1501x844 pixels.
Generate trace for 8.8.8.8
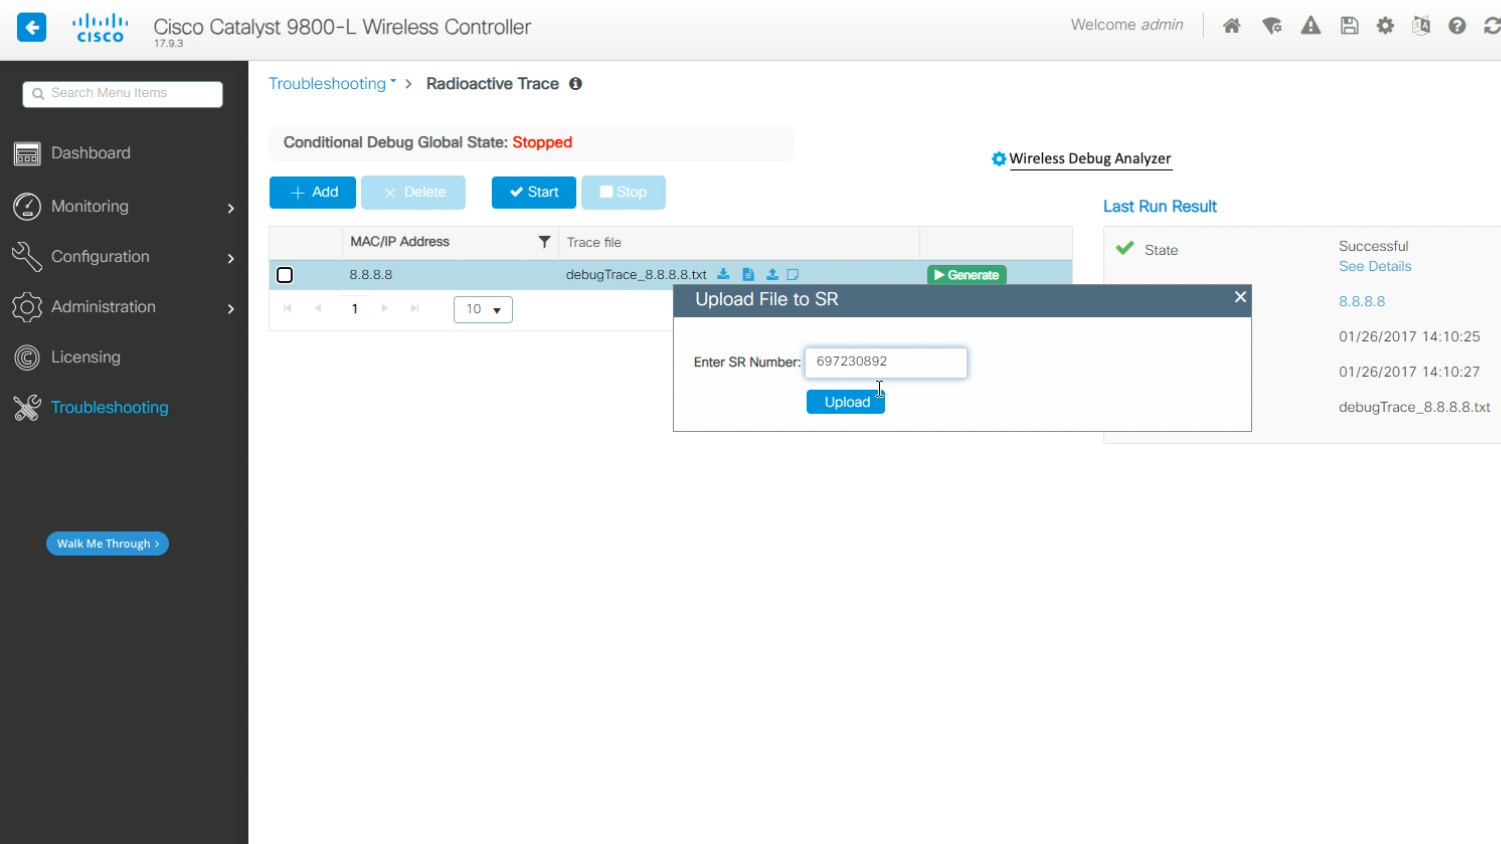[x=967, y=275]
